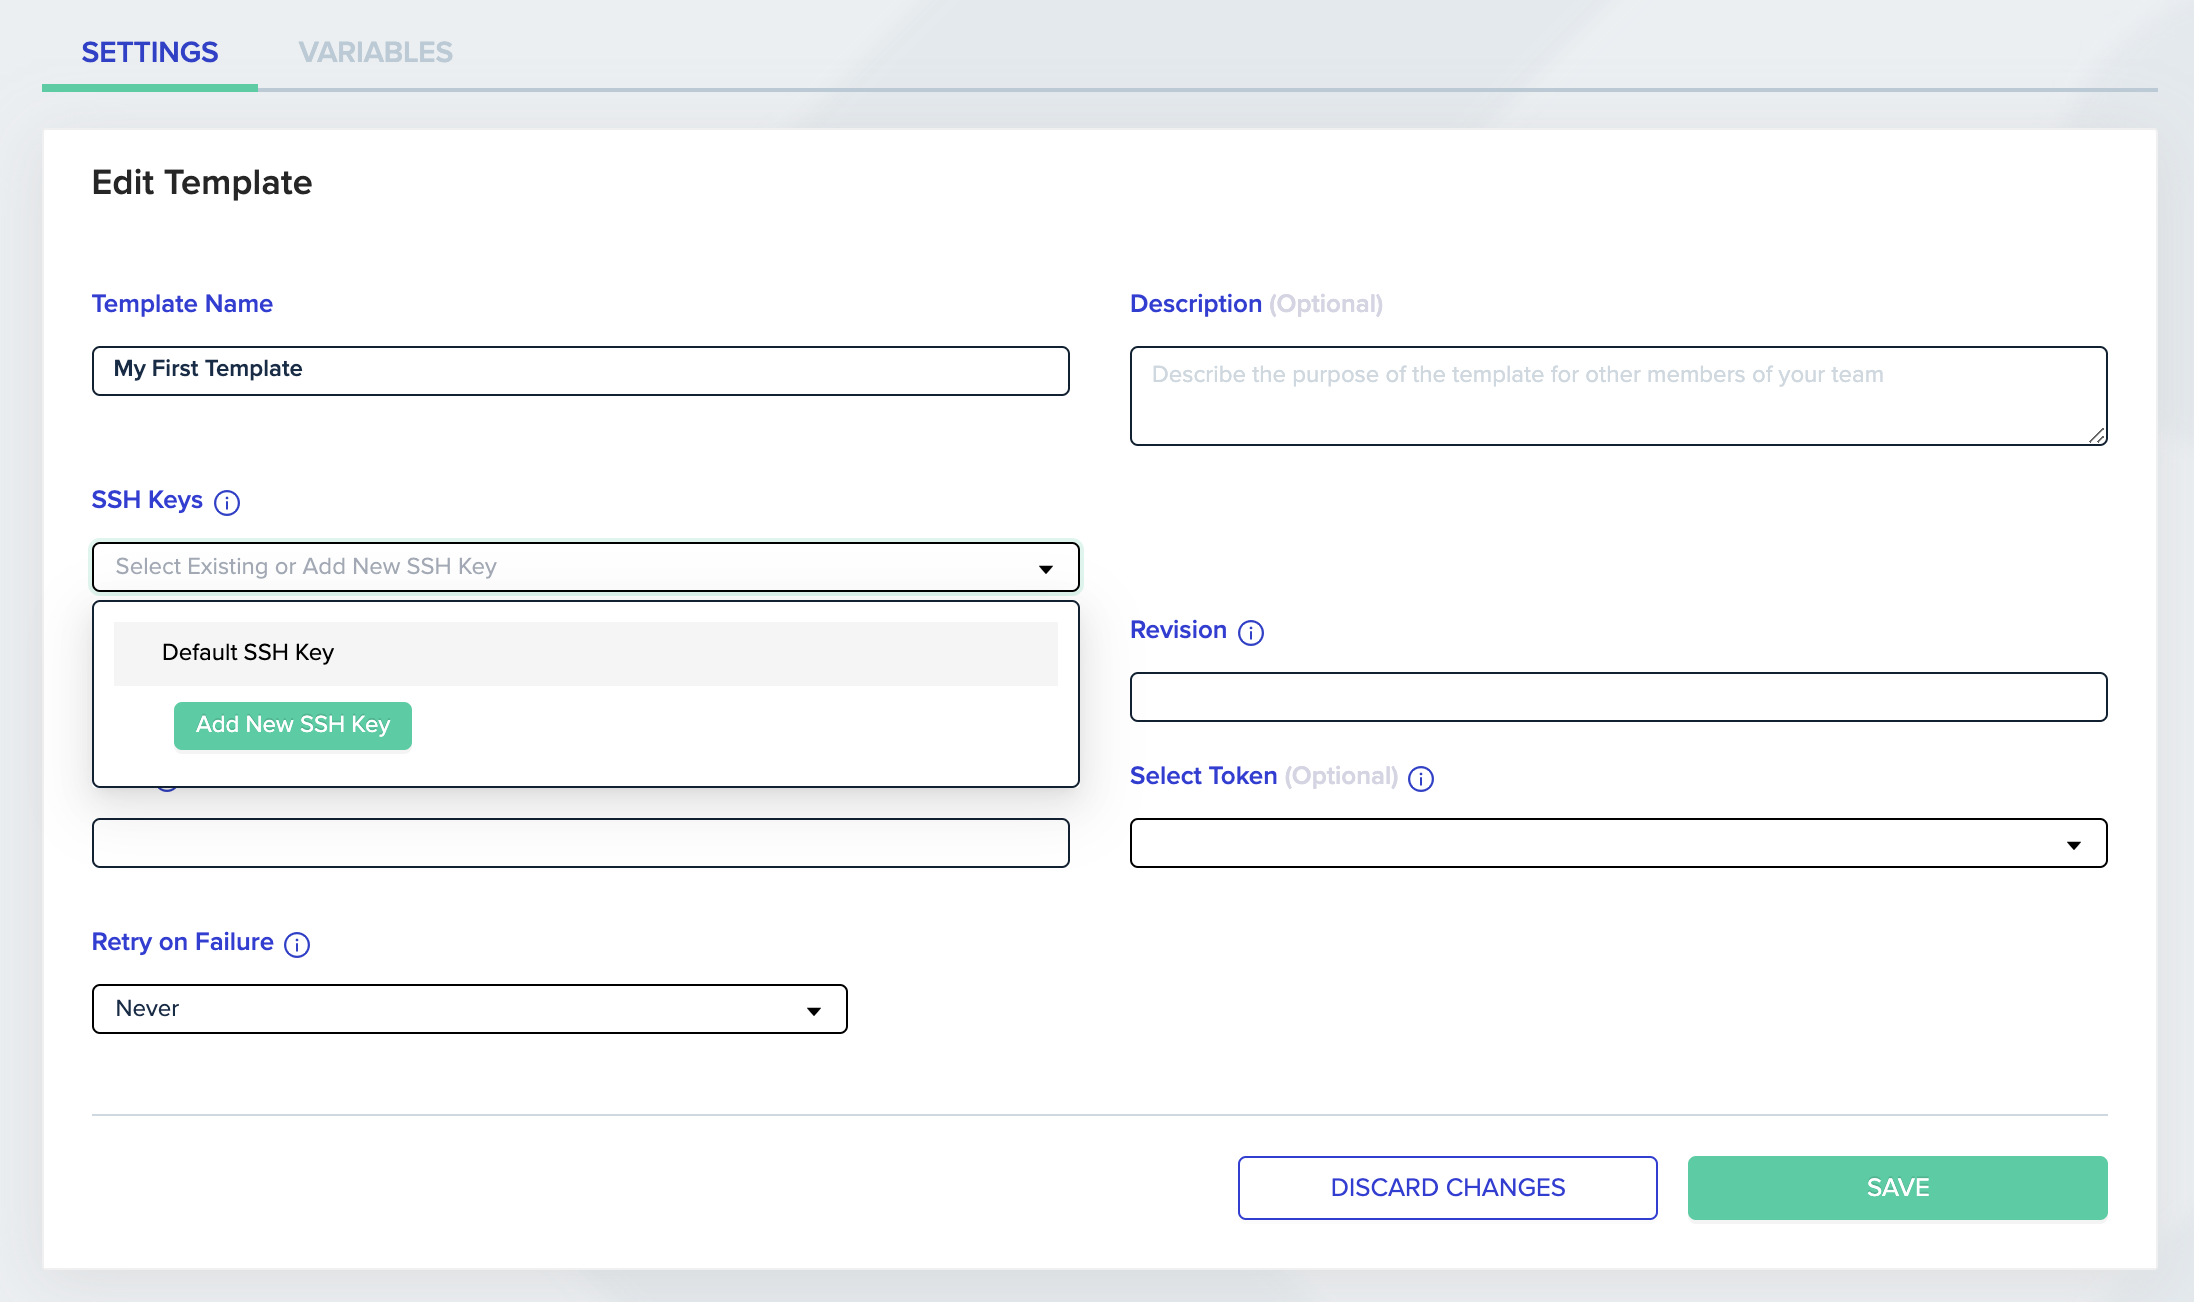Click the Revision input field

tap(1618, 697)
